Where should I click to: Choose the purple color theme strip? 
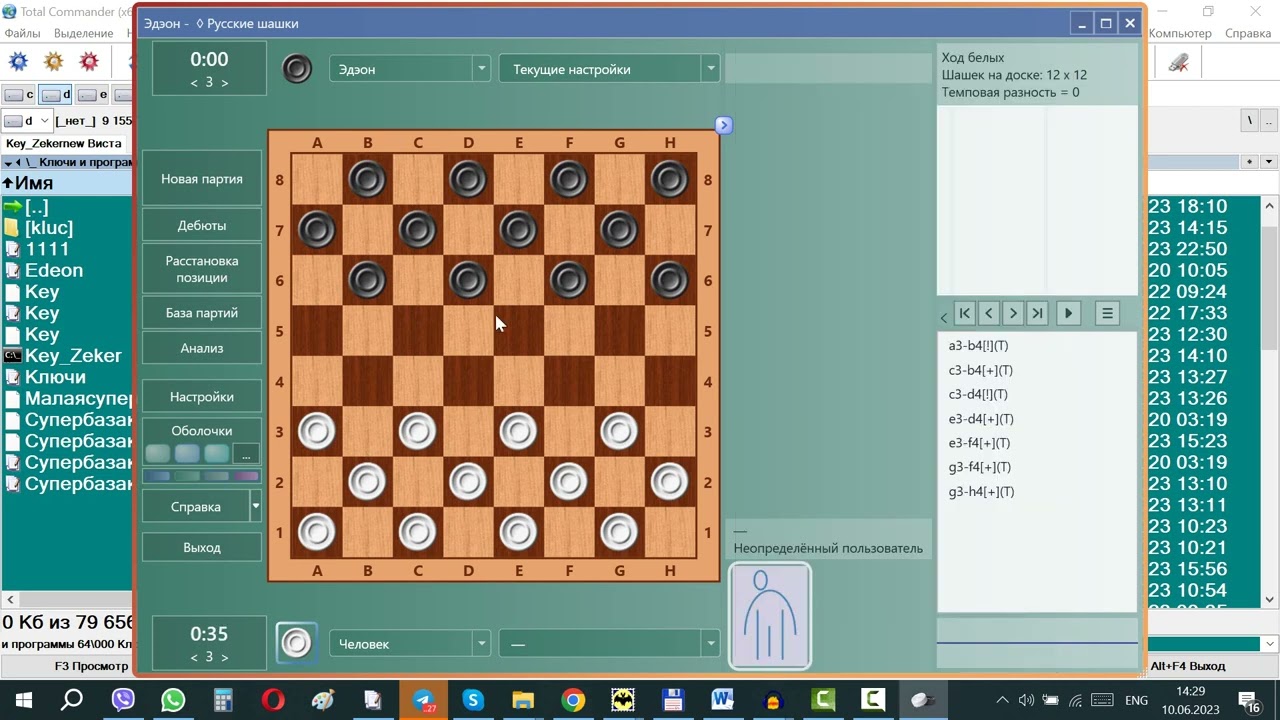pyautogui.click(x=245, y=477)
